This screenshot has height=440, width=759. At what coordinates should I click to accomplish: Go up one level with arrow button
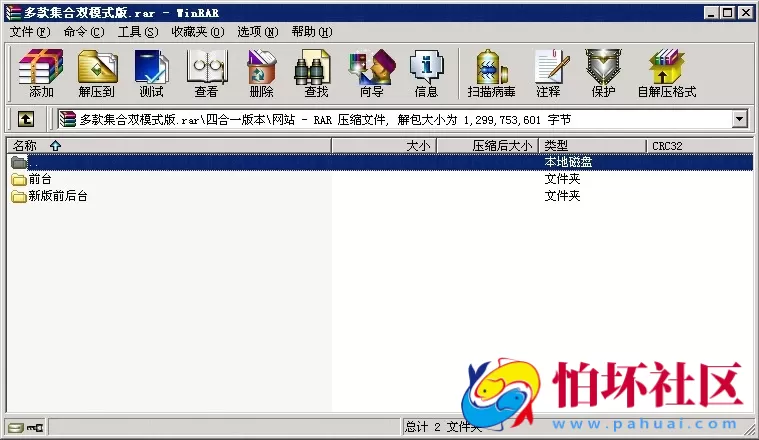click(26, 119)
